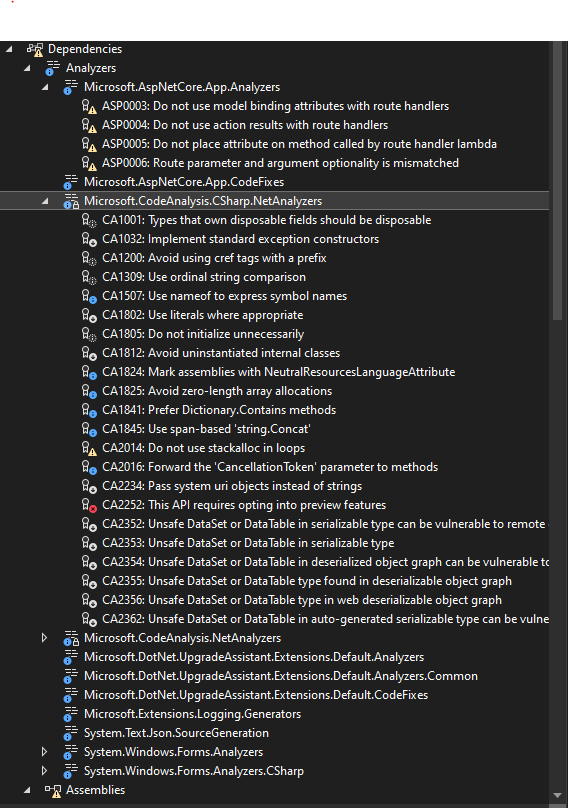
Task: Select CA2356 web deserializable object graph
Action: point(302,600)
